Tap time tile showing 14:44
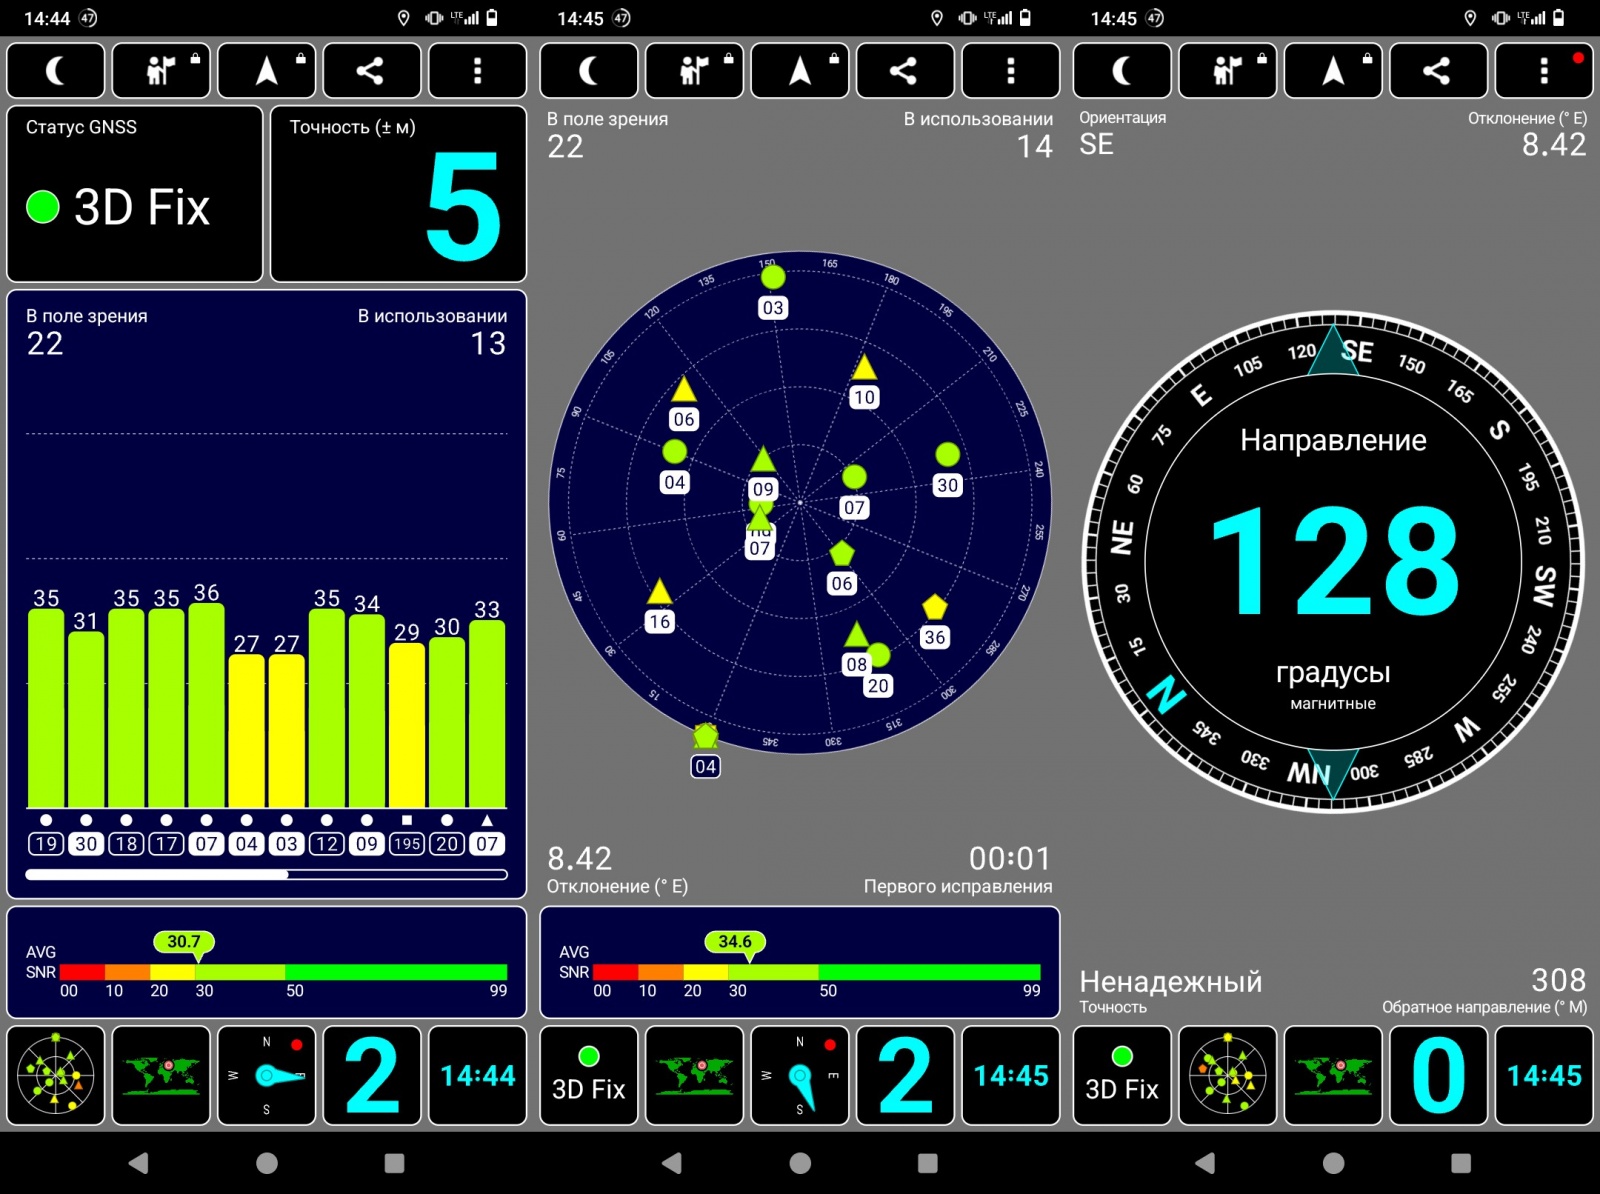 point(478,1075)
